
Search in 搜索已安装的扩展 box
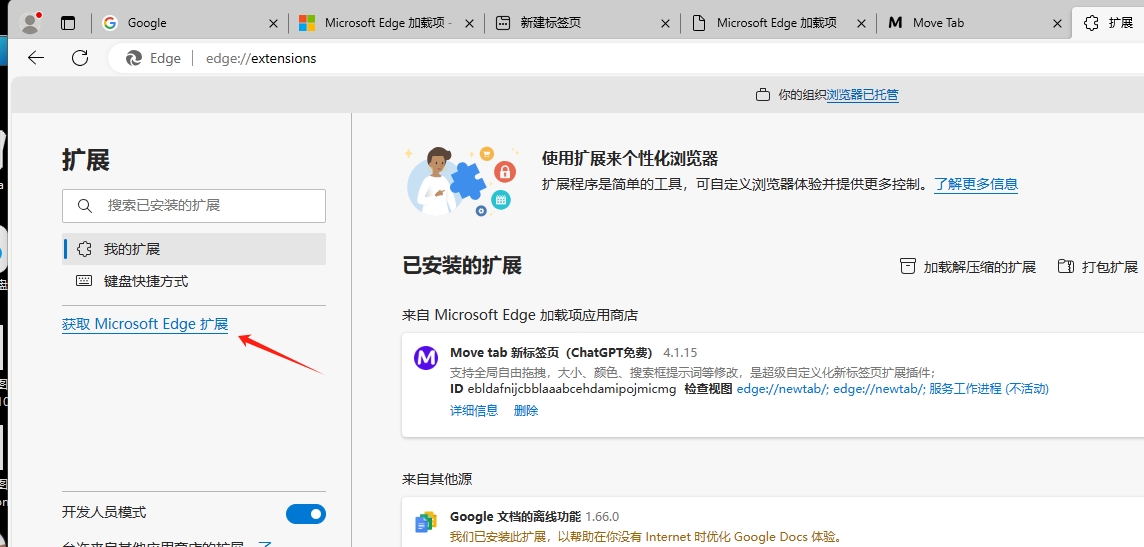coord(194,206)
